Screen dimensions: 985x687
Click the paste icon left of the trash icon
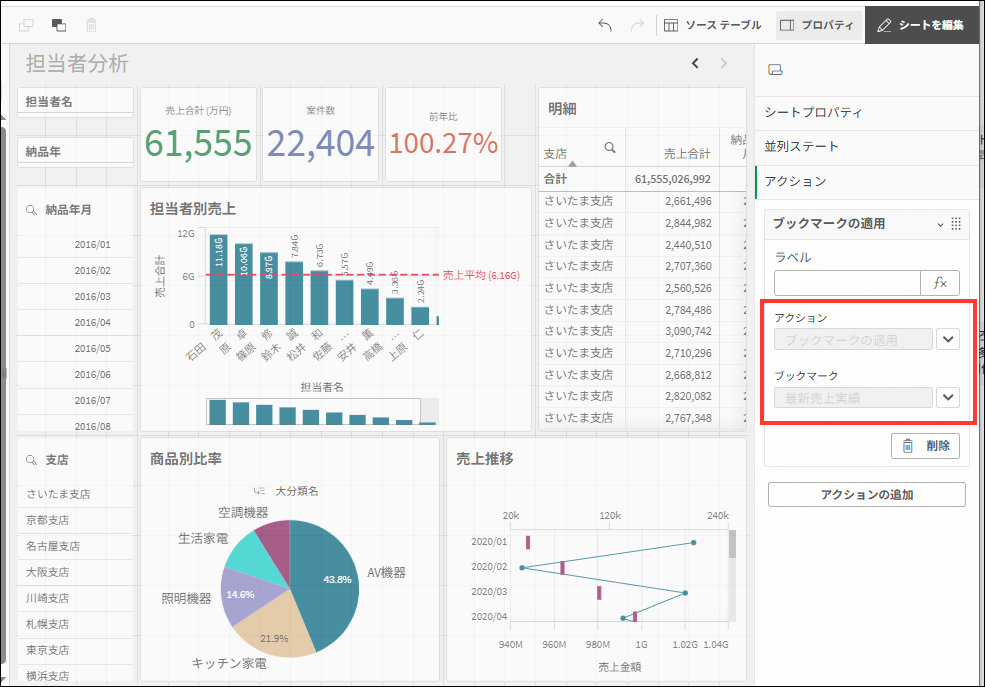point(59,25)
